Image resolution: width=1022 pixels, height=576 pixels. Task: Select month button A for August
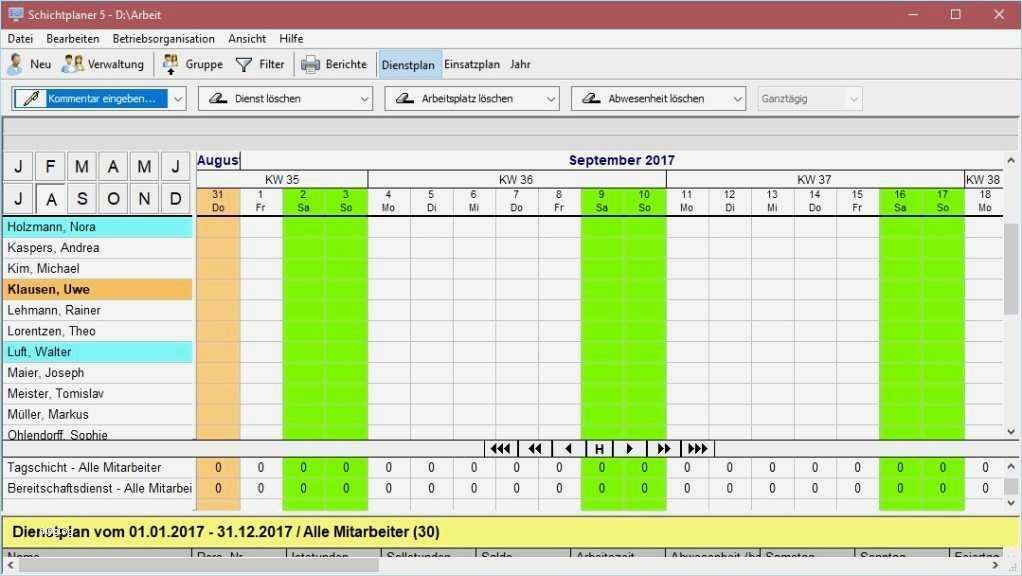coord(49,198)
